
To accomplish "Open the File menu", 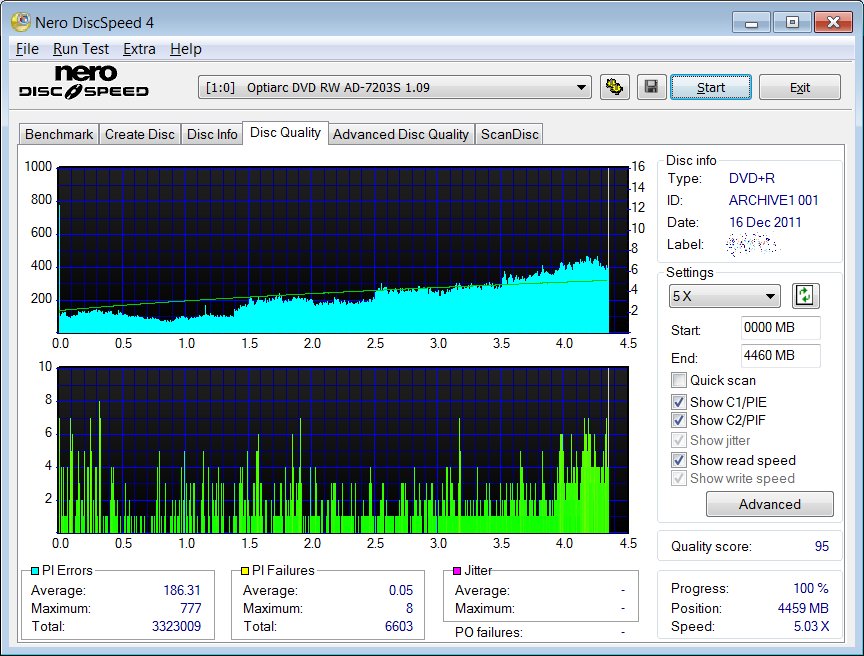I will (x=27, y=49).
